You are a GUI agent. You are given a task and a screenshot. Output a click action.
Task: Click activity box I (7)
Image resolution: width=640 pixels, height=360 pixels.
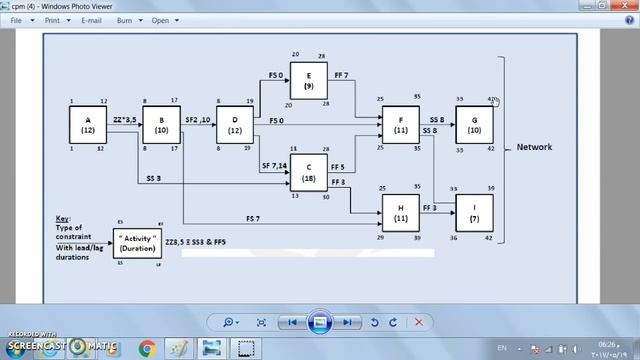click(474, 213)
